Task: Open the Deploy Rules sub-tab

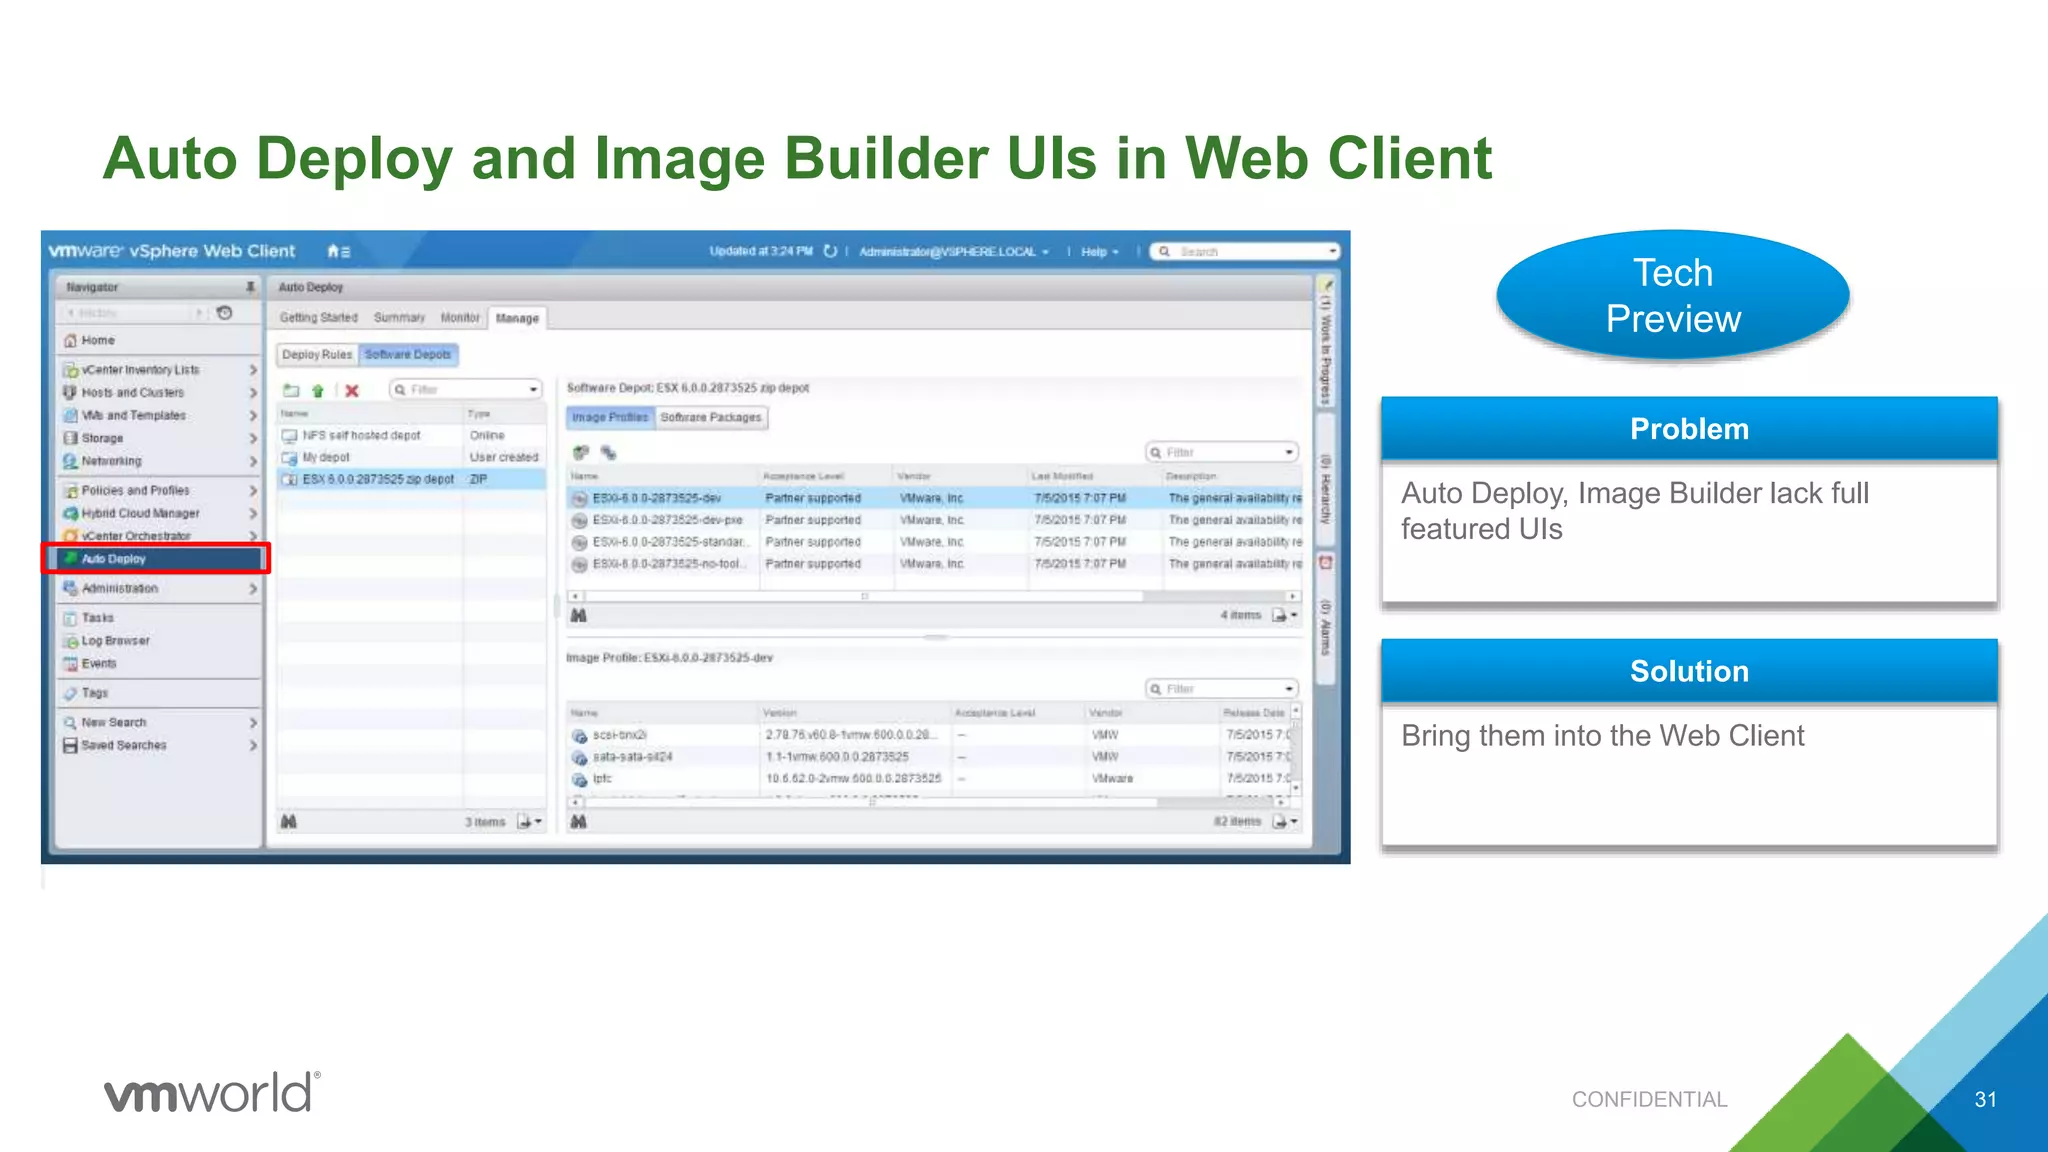Action: point(317,355)
